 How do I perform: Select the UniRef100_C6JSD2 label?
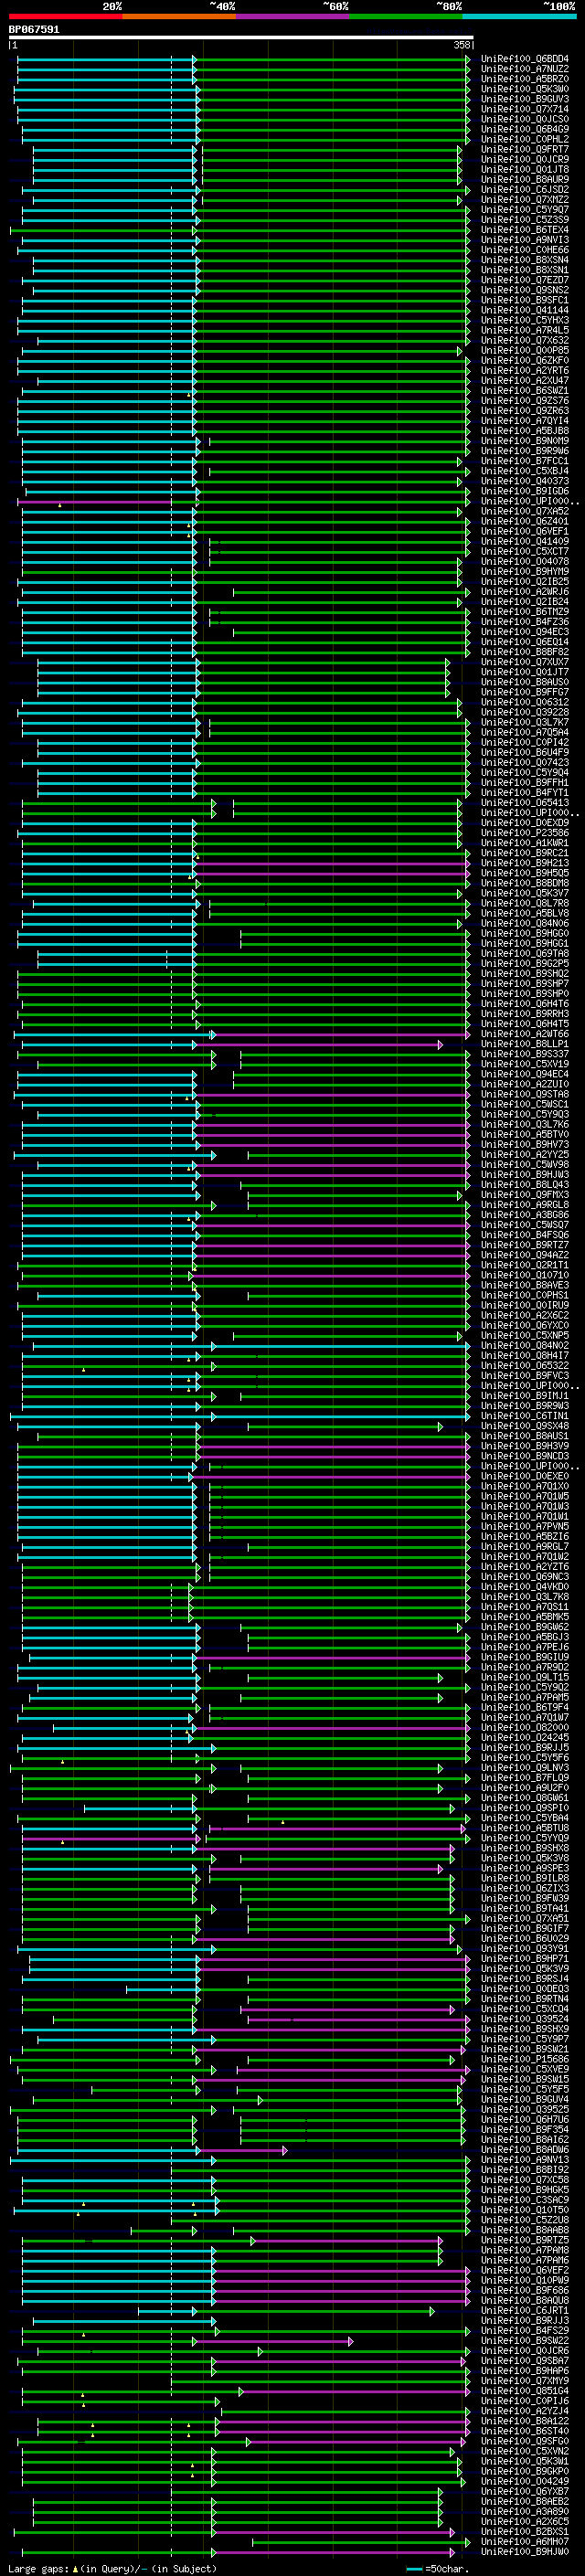[x=525, y=190]
